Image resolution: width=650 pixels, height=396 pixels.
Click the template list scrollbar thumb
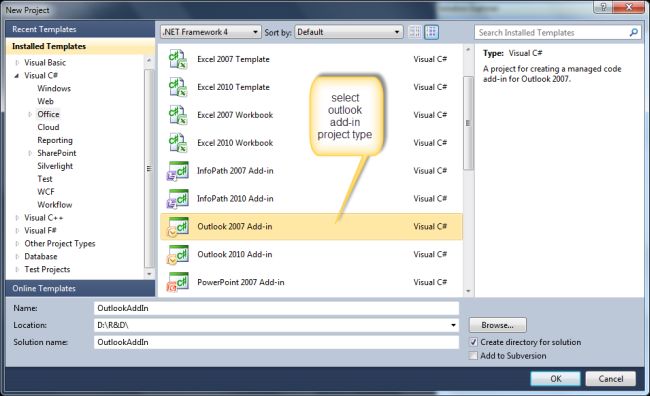[x=468, y=123]
